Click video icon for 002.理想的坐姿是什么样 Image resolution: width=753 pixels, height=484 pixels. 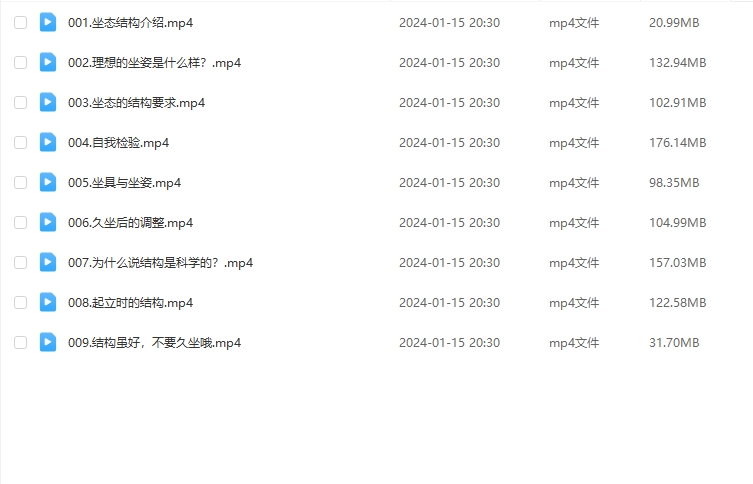pos(48,62)
